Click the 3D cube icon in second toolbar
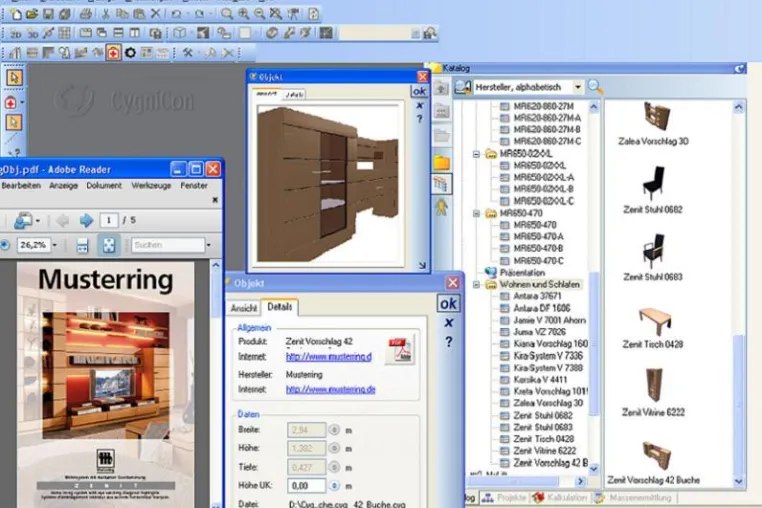 (x=179, y=33)
